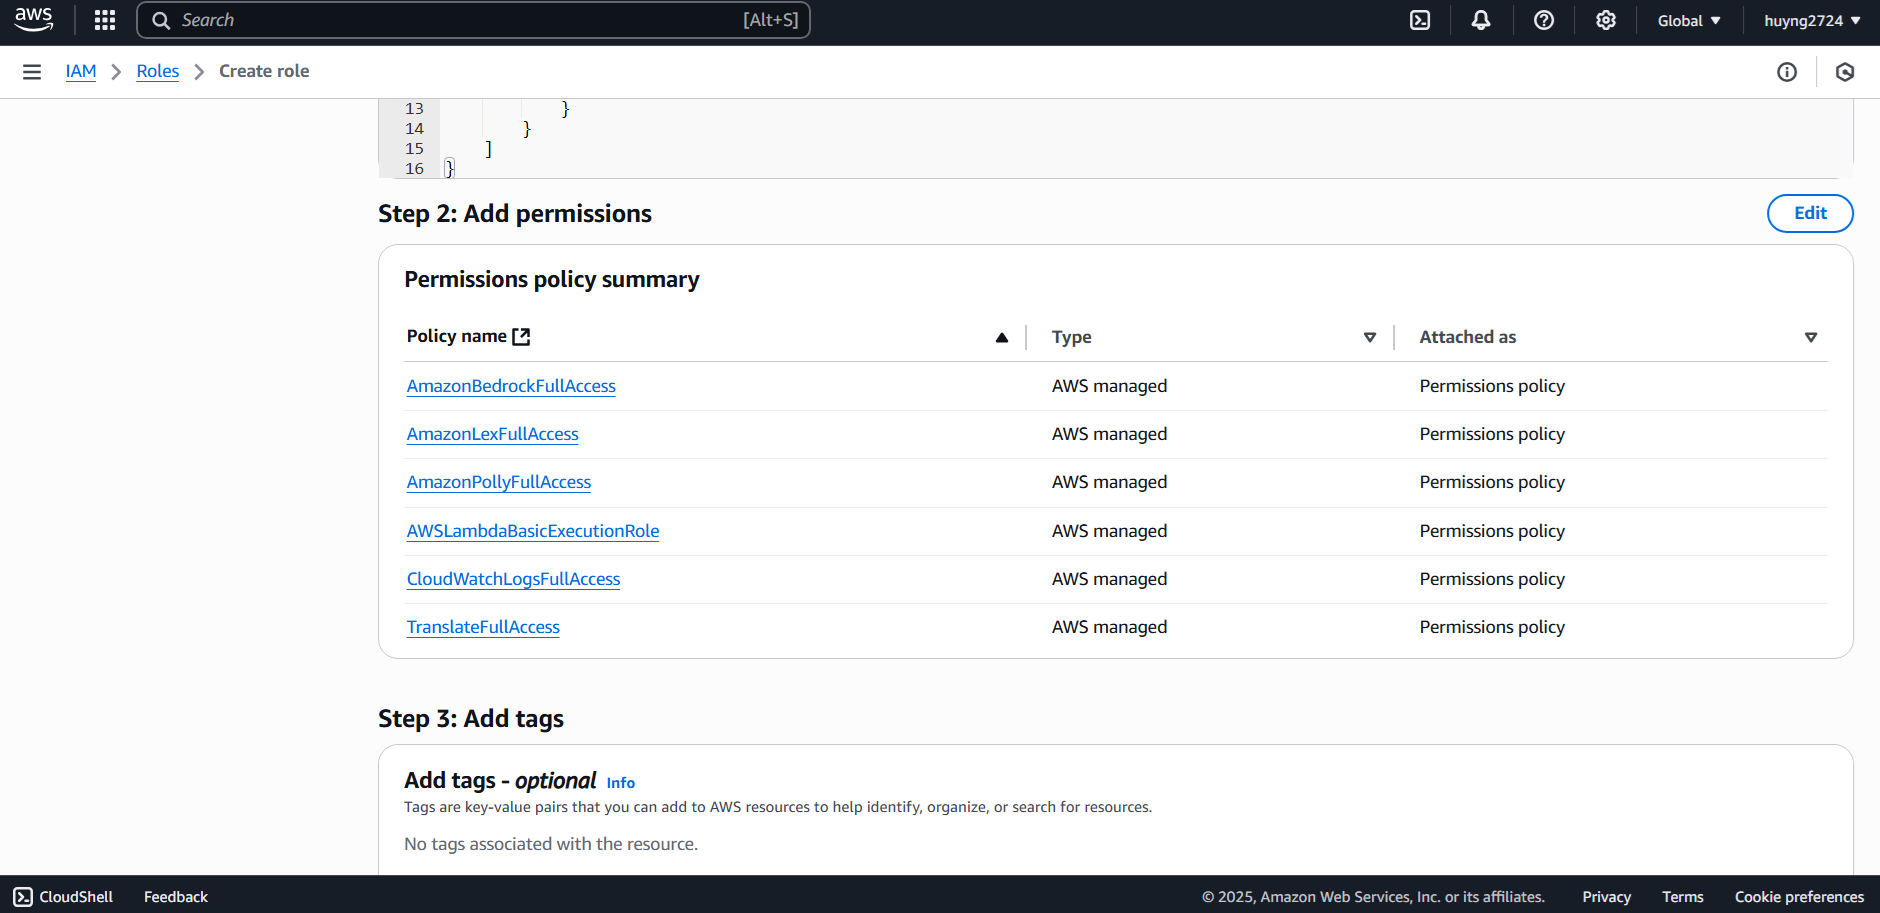Viewport: 1880px width, 913px height.
Task: Open AmazonLexFullAccess policy
Action: click(493, 434)
